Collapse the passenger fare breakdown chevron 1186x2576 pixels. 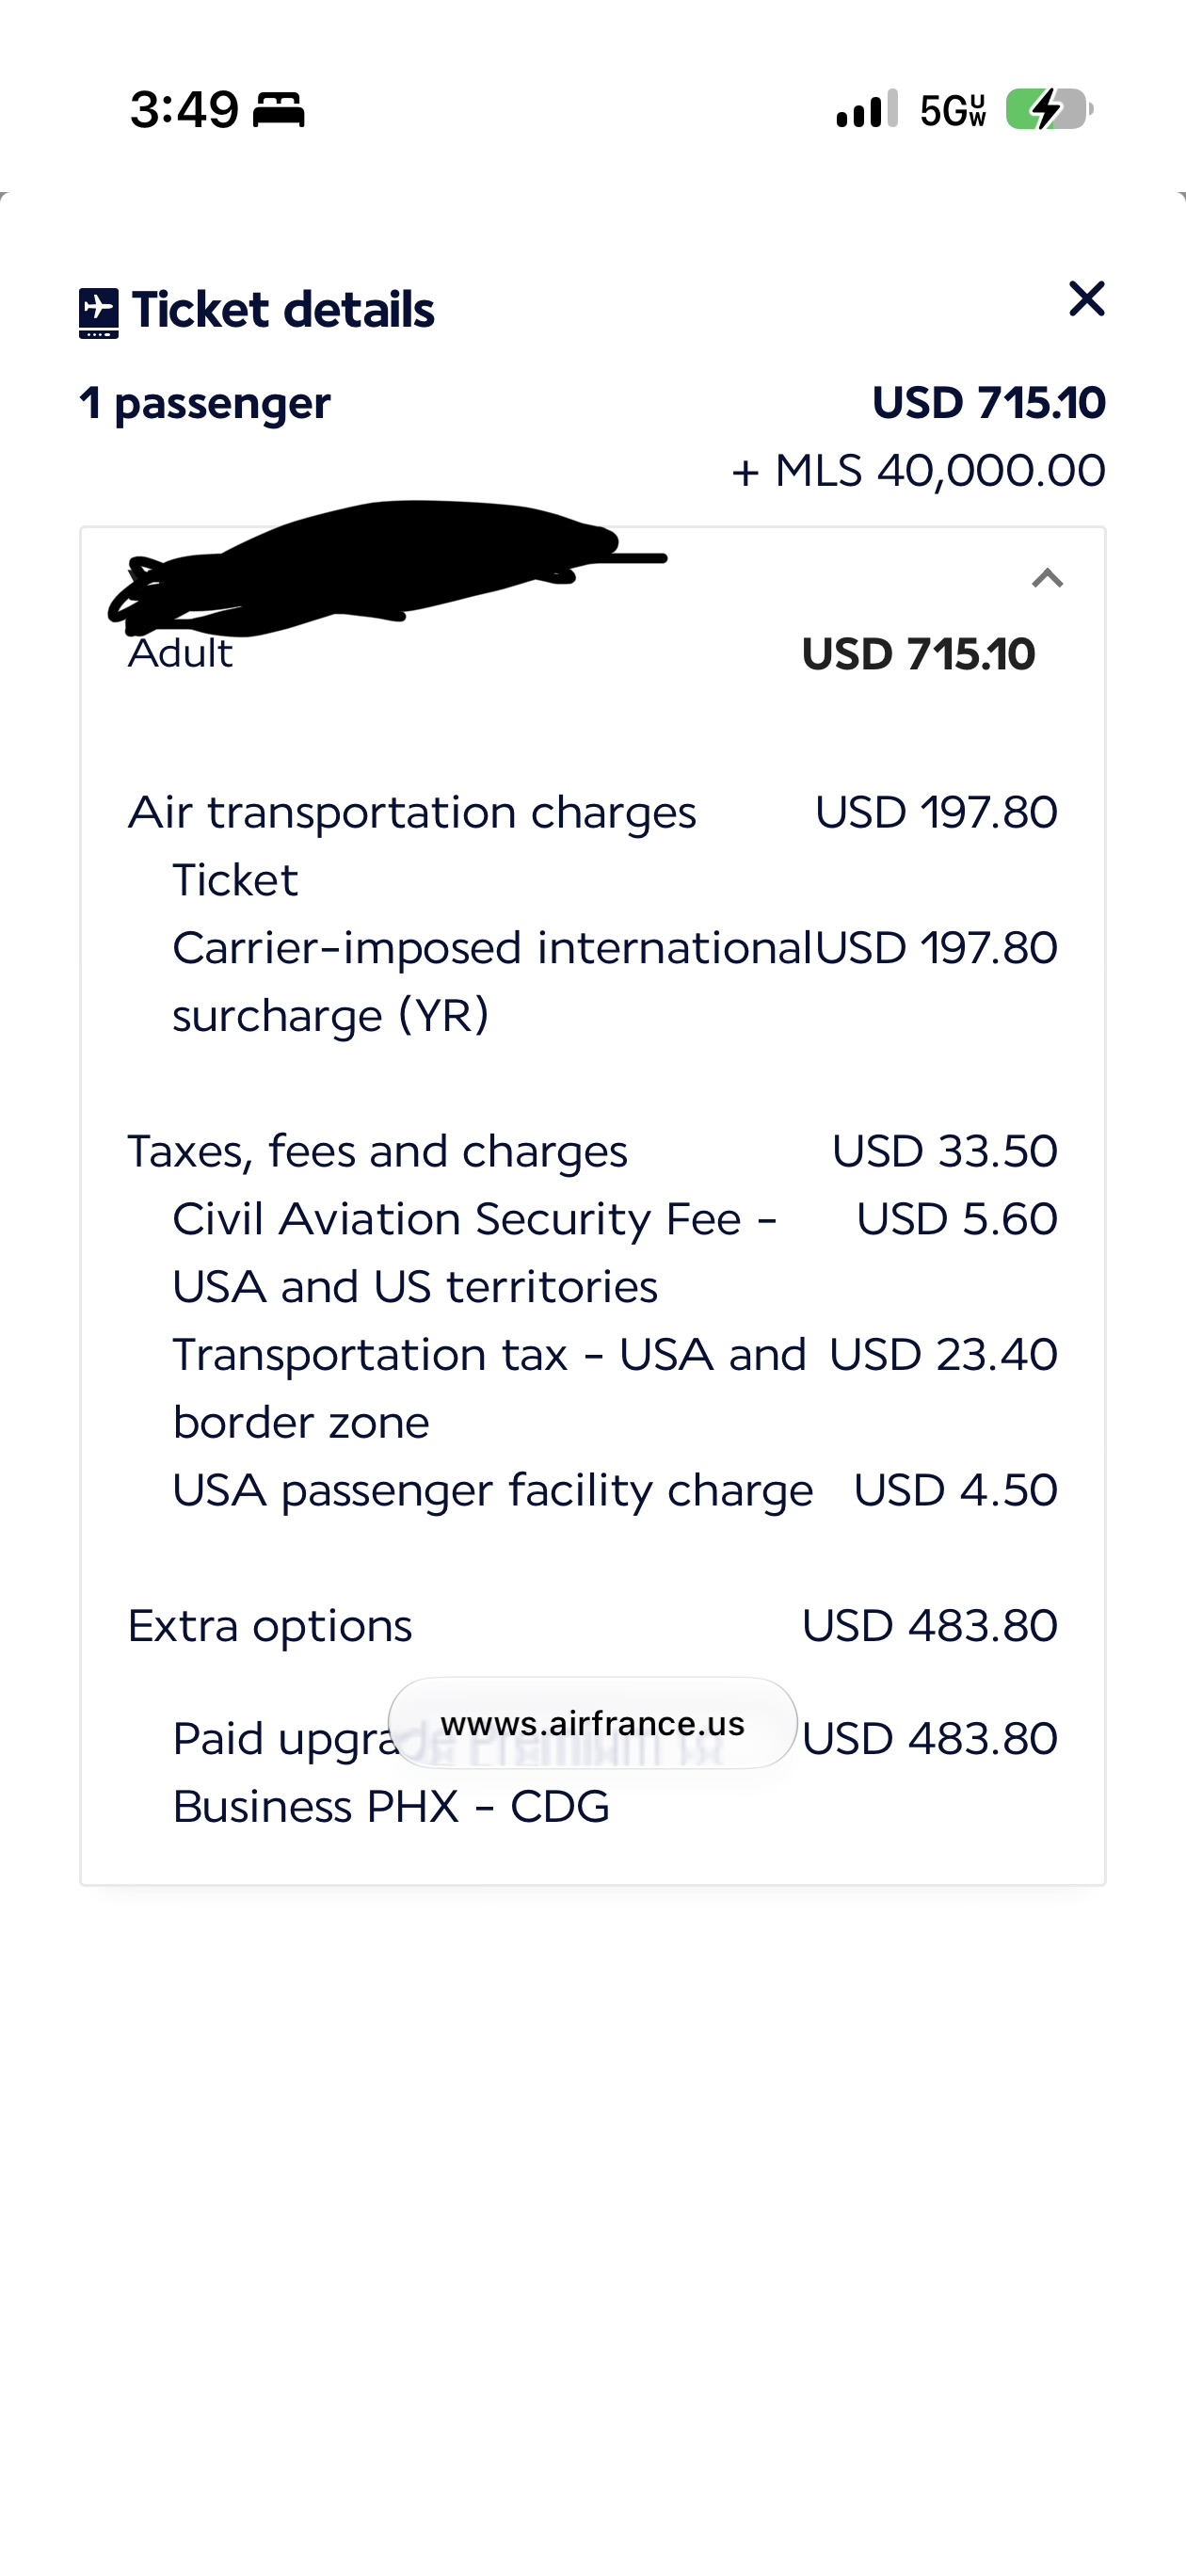click(1047, 578)
